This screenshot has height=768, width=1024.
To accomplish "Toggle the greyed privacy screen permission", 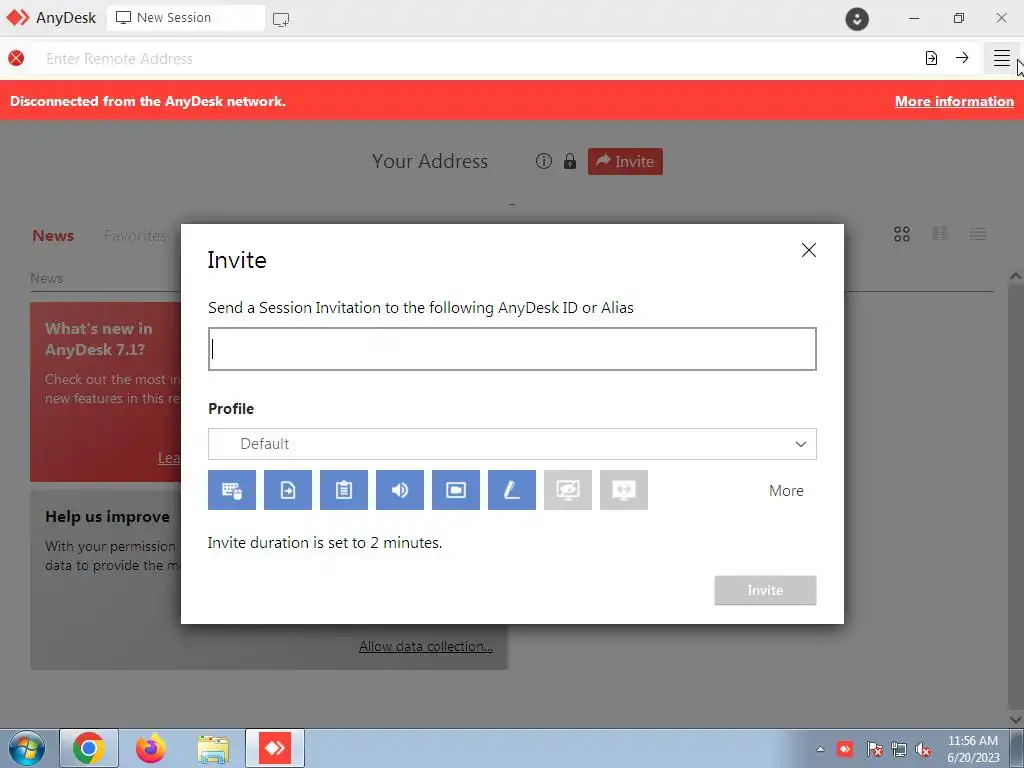I will click(x=568, y=490).
